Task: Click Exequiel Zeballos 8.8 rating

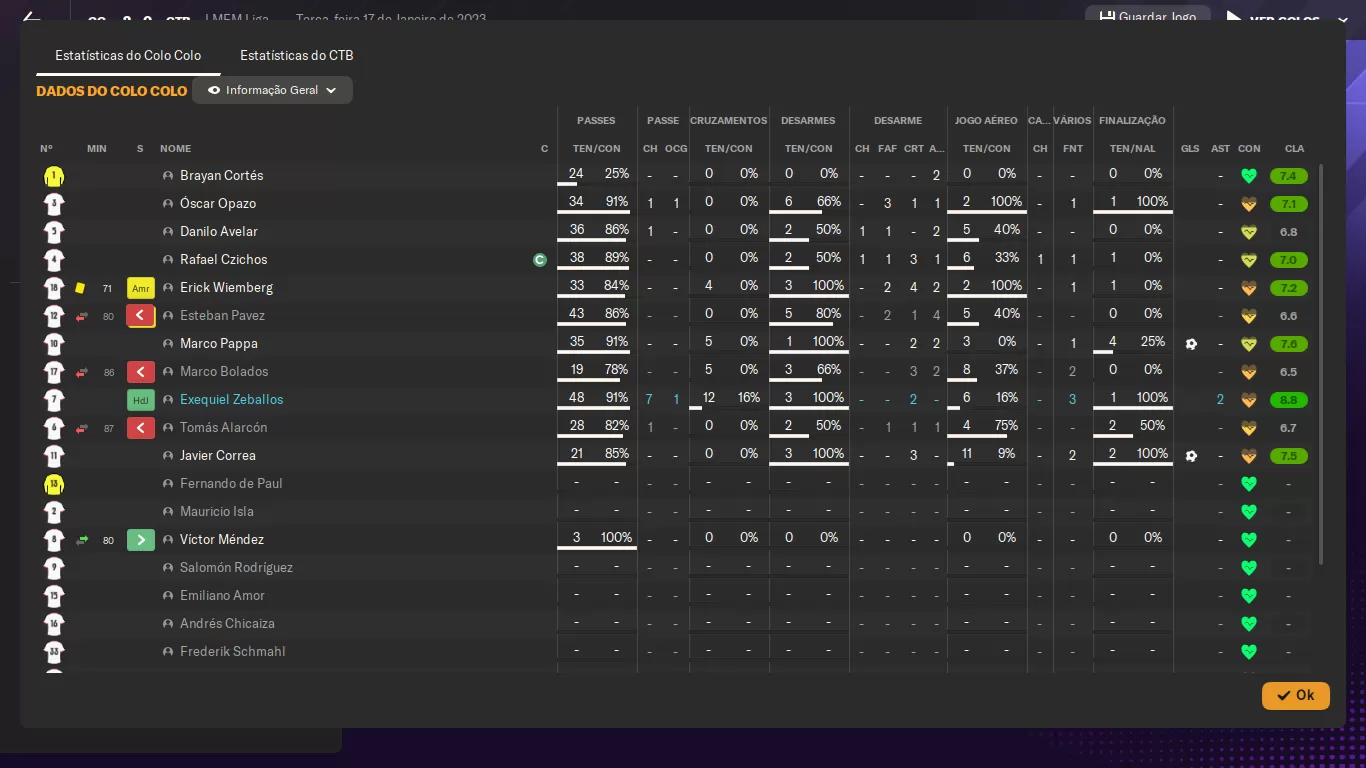Action: [1288, 400]
